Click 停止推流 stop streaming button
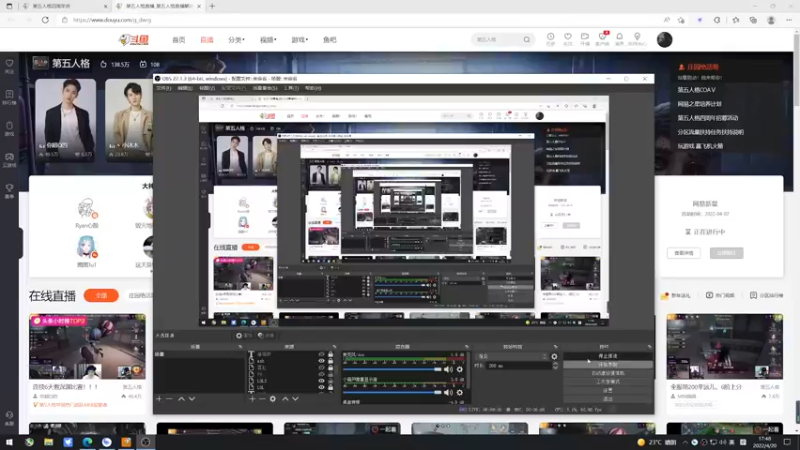This screenshot has height=450, width=800. point(608,356)
